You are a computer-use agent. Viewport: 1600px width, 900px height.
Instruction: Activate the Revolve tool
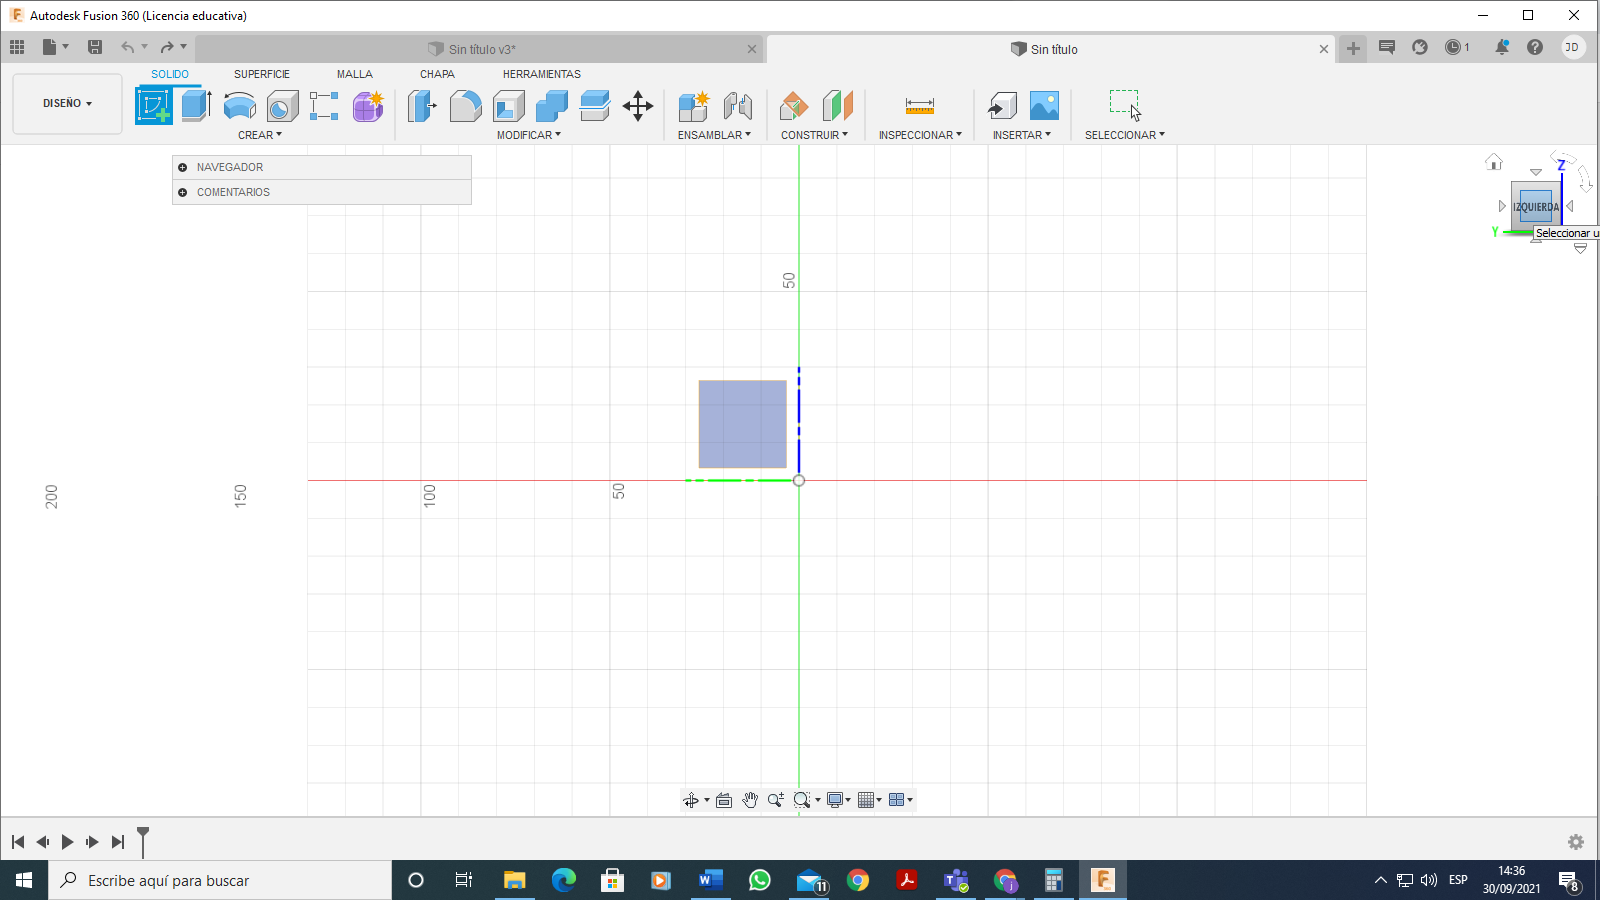239,104
